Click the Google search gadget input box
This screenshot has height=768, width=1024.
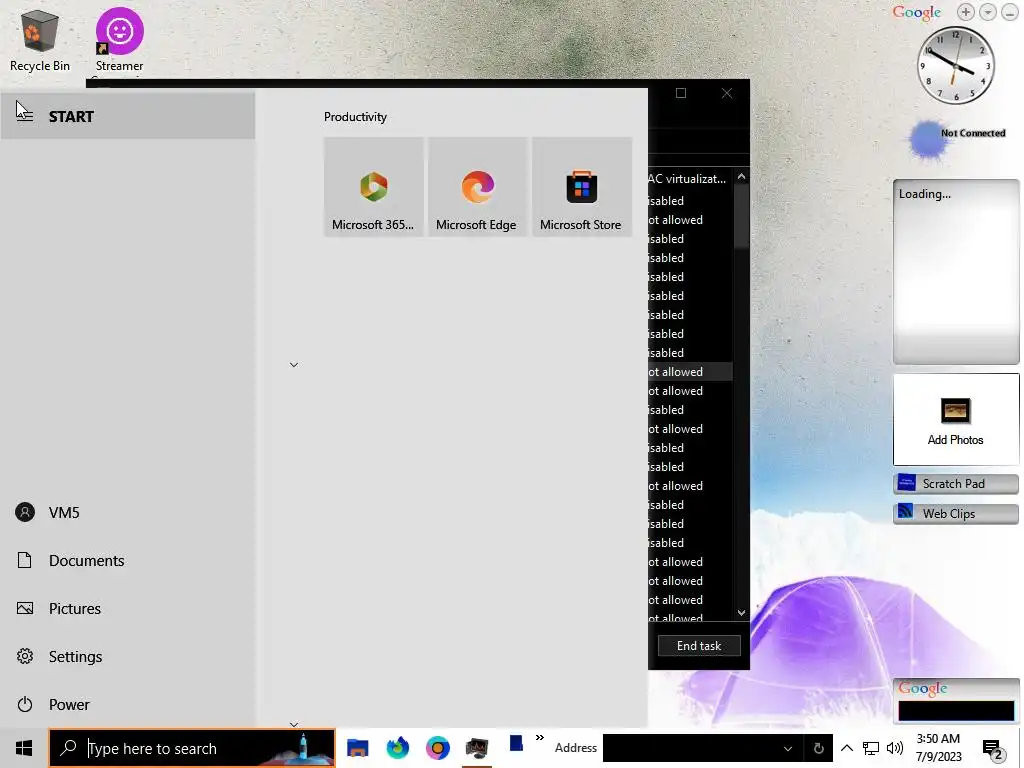956,710
